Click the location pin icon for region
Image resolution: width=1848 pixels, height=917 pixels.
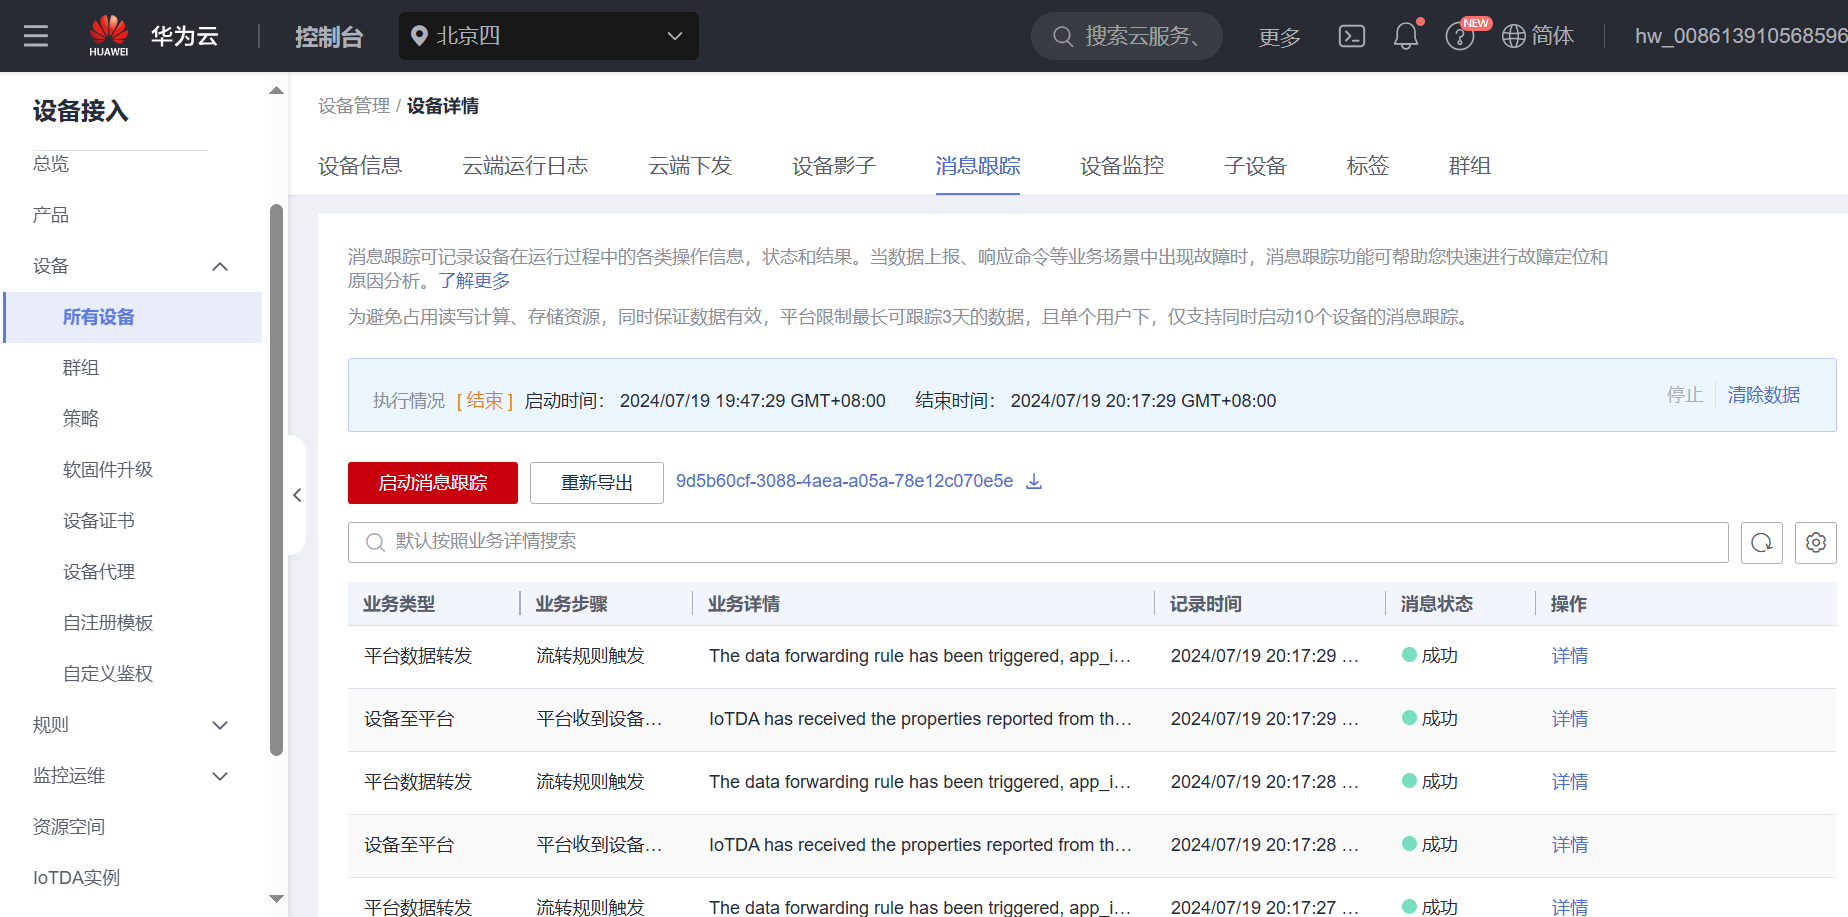tap(420, 36)
